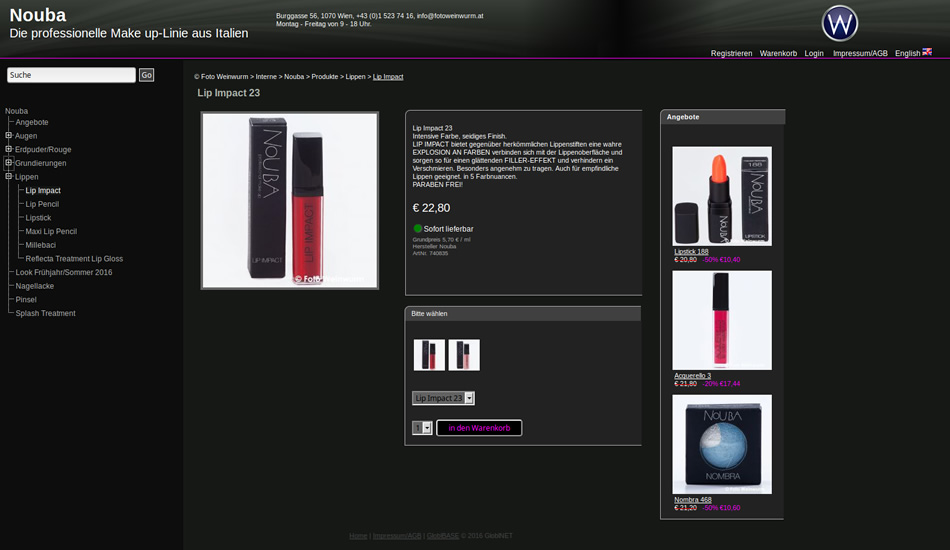Click Lippen breadcrumb
Screen dimensions: 950x550
pos(355,76)
